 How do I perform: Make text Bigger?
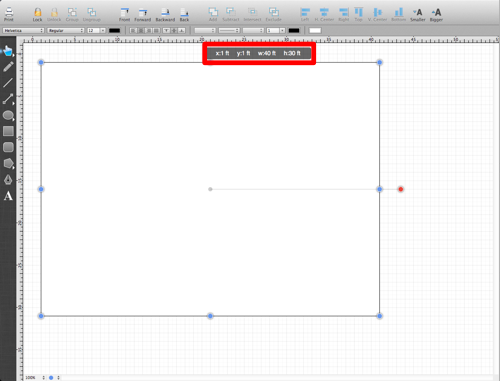tap(436, 14)
